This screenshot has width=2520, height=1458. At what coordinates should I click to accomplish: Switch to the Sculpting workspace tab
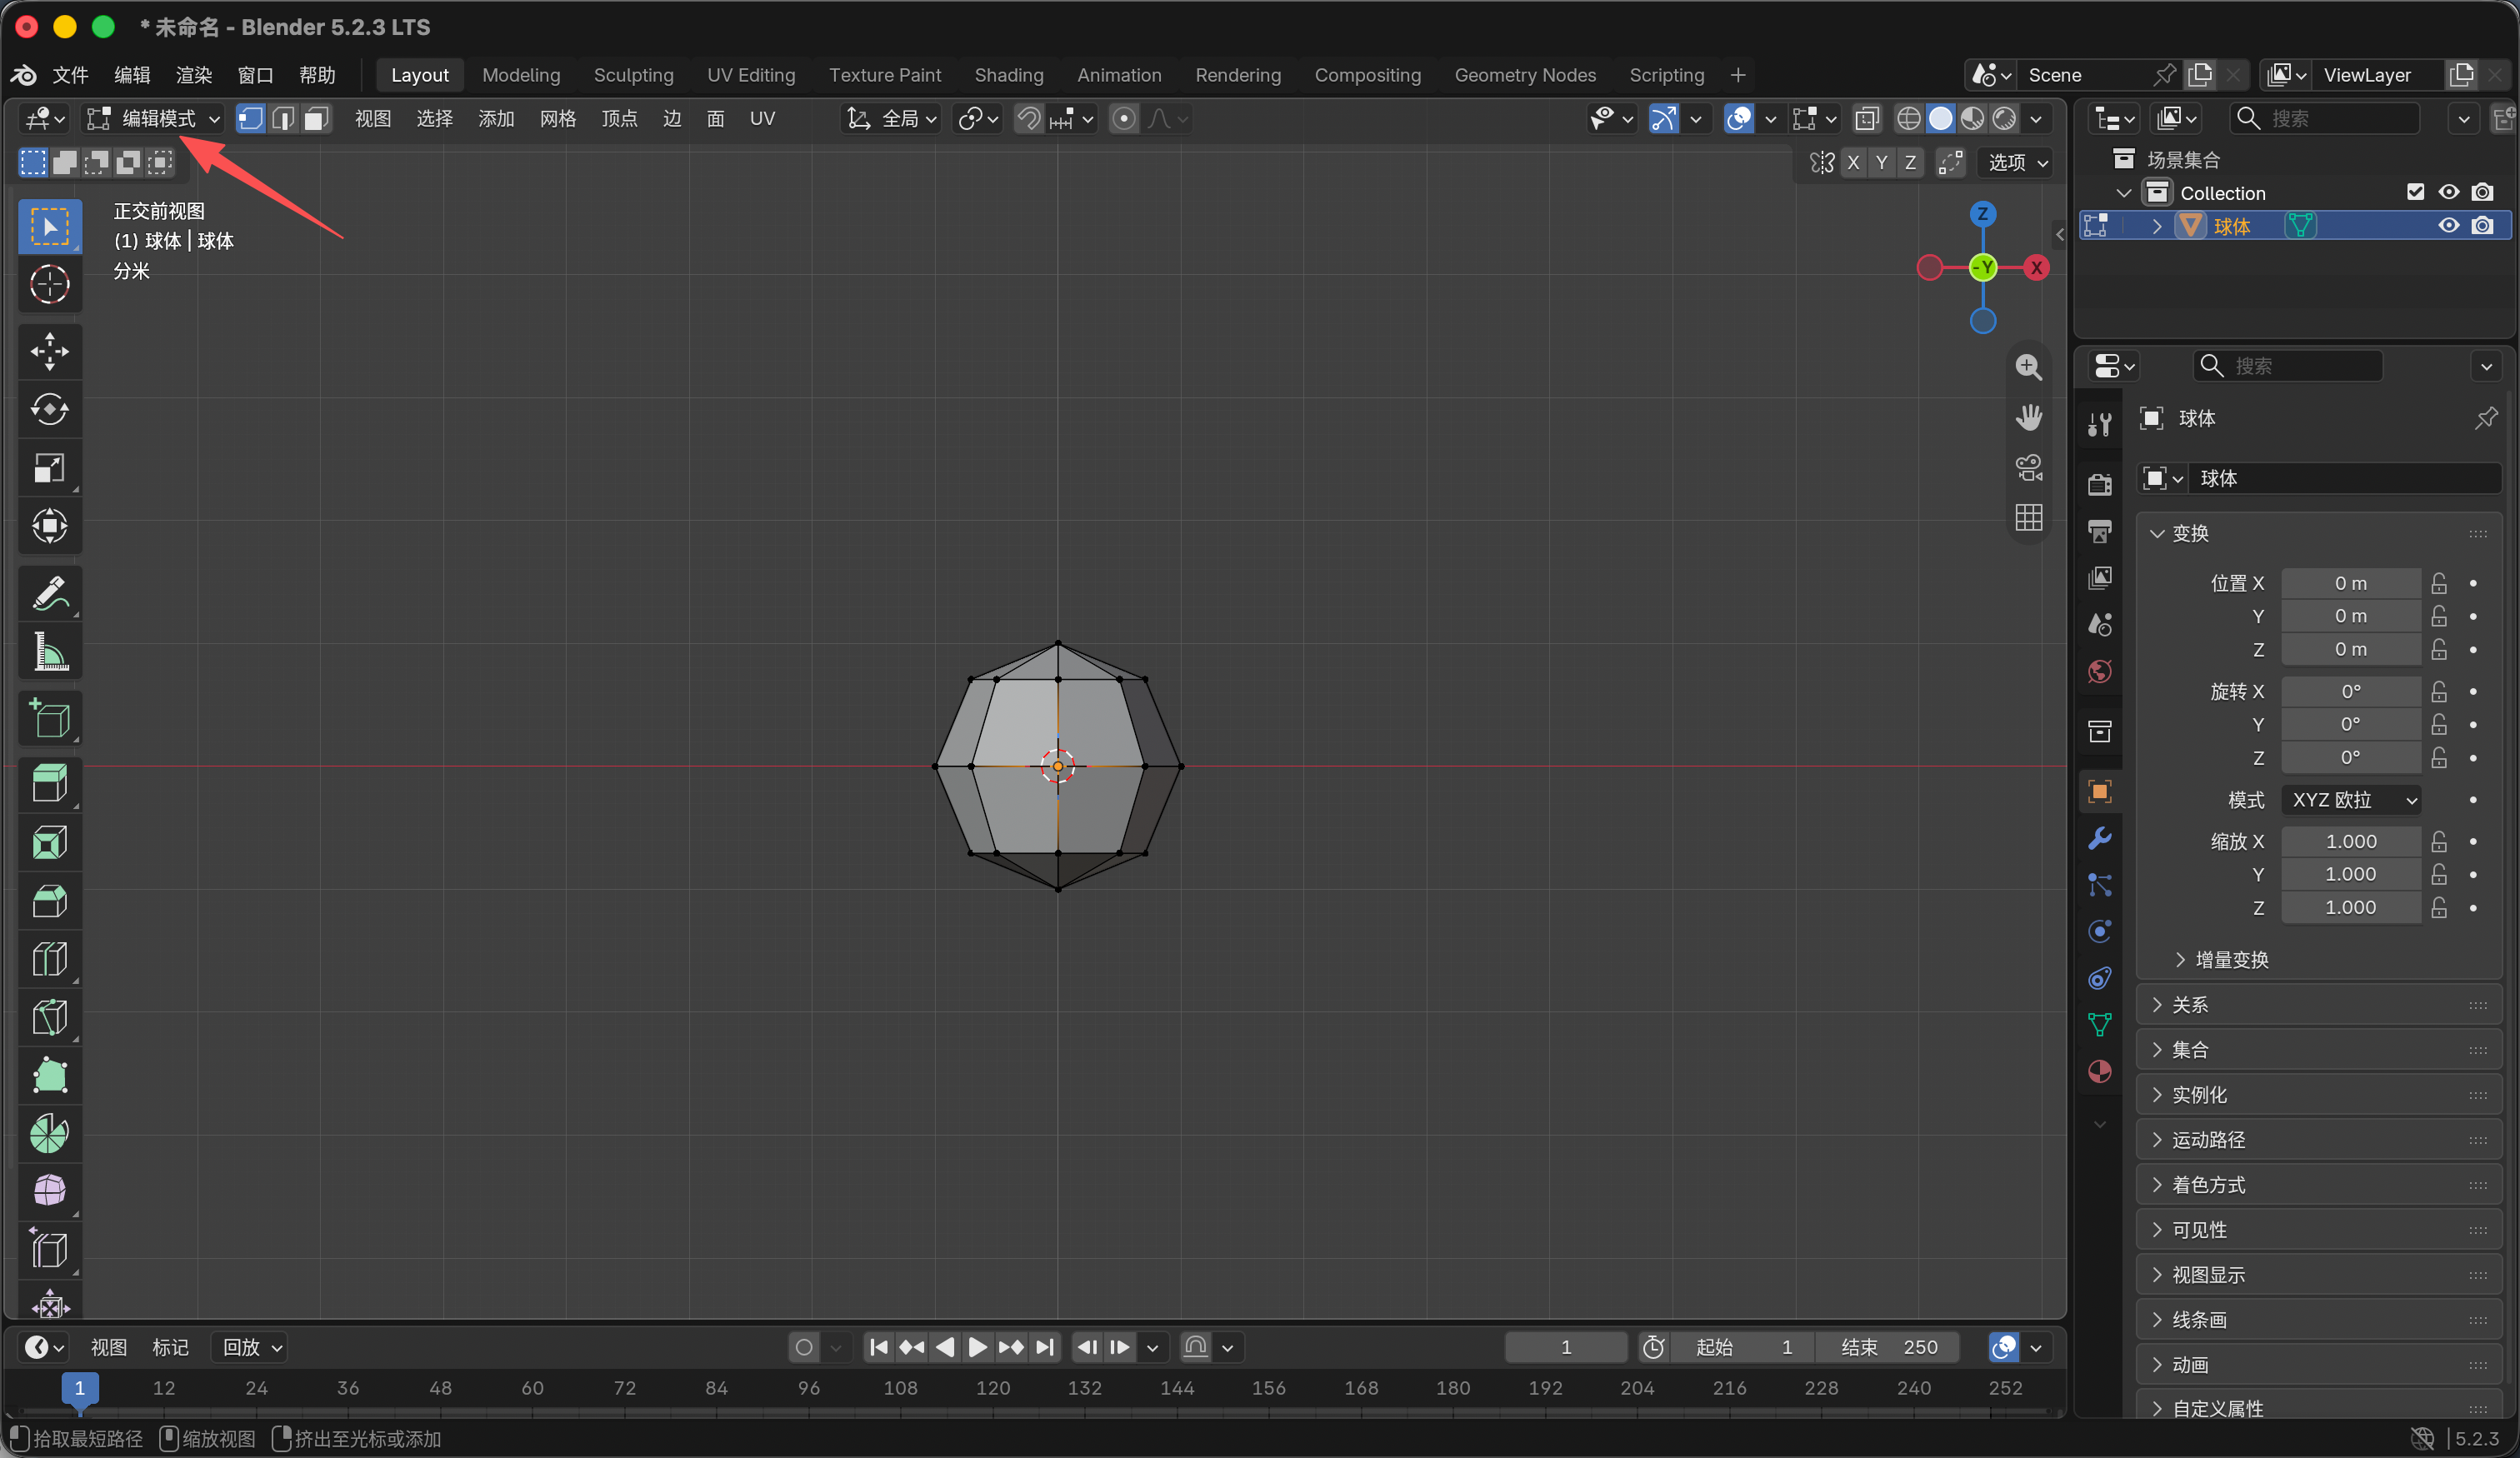pos(633,75)
